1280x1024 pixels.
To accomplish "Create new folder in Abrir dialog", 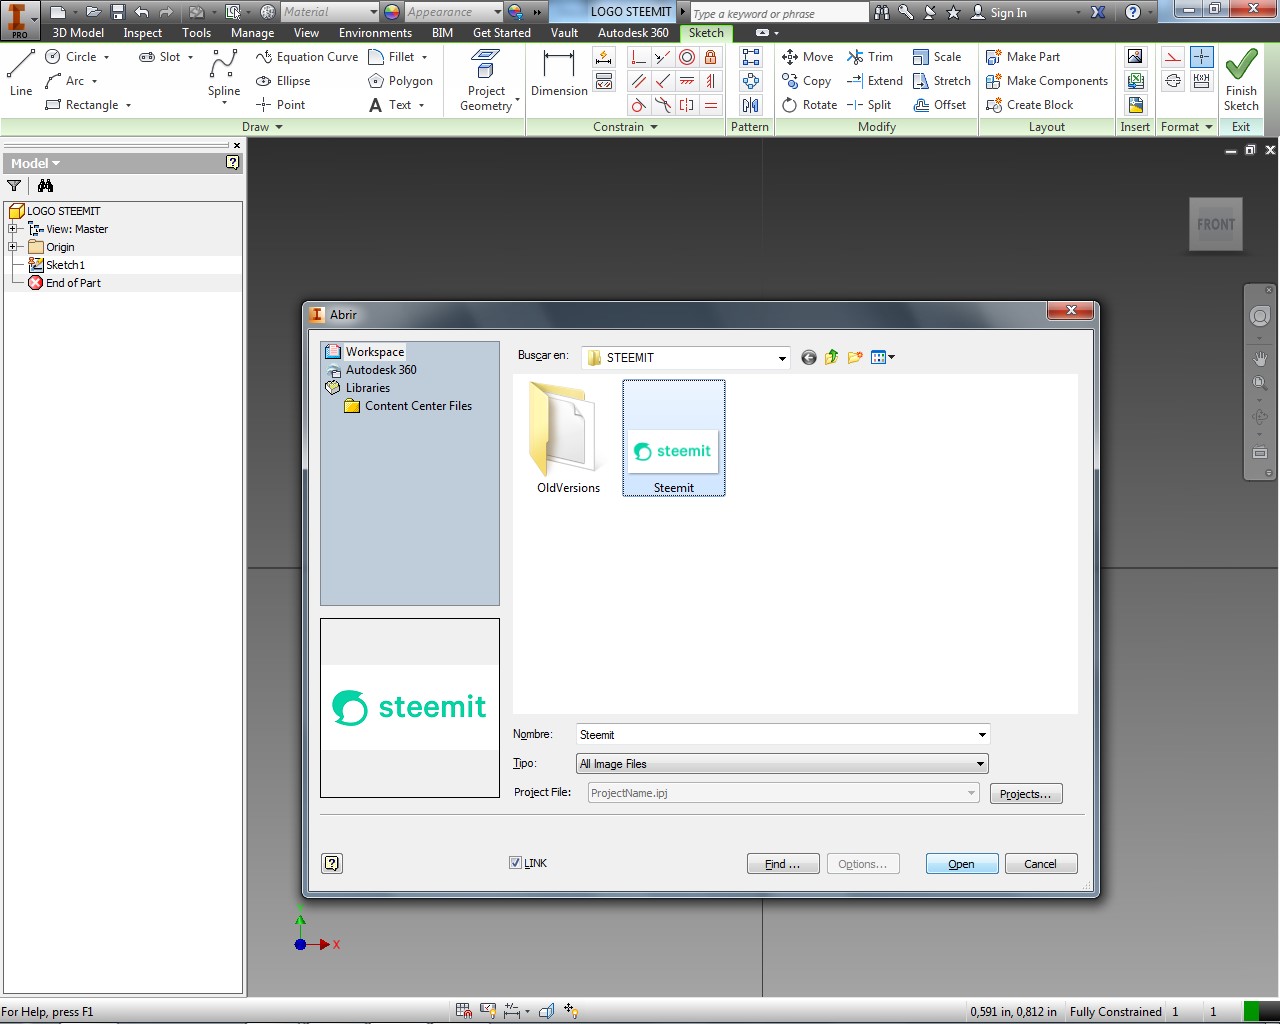I will click(x=855, y=357).
